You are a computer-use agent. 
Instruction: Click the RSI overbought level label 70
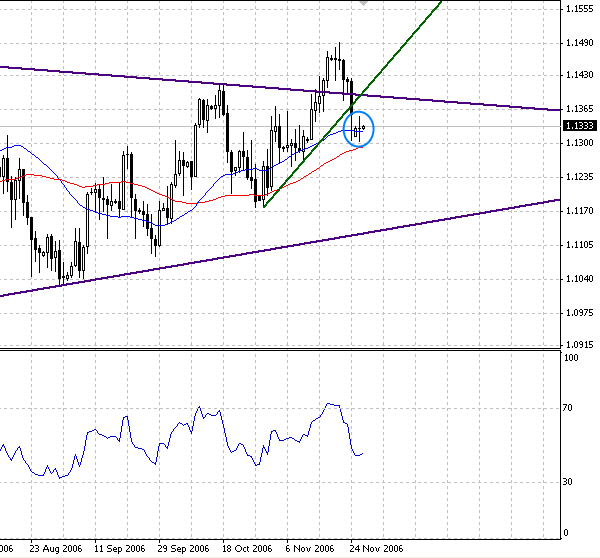click(568, 408)
